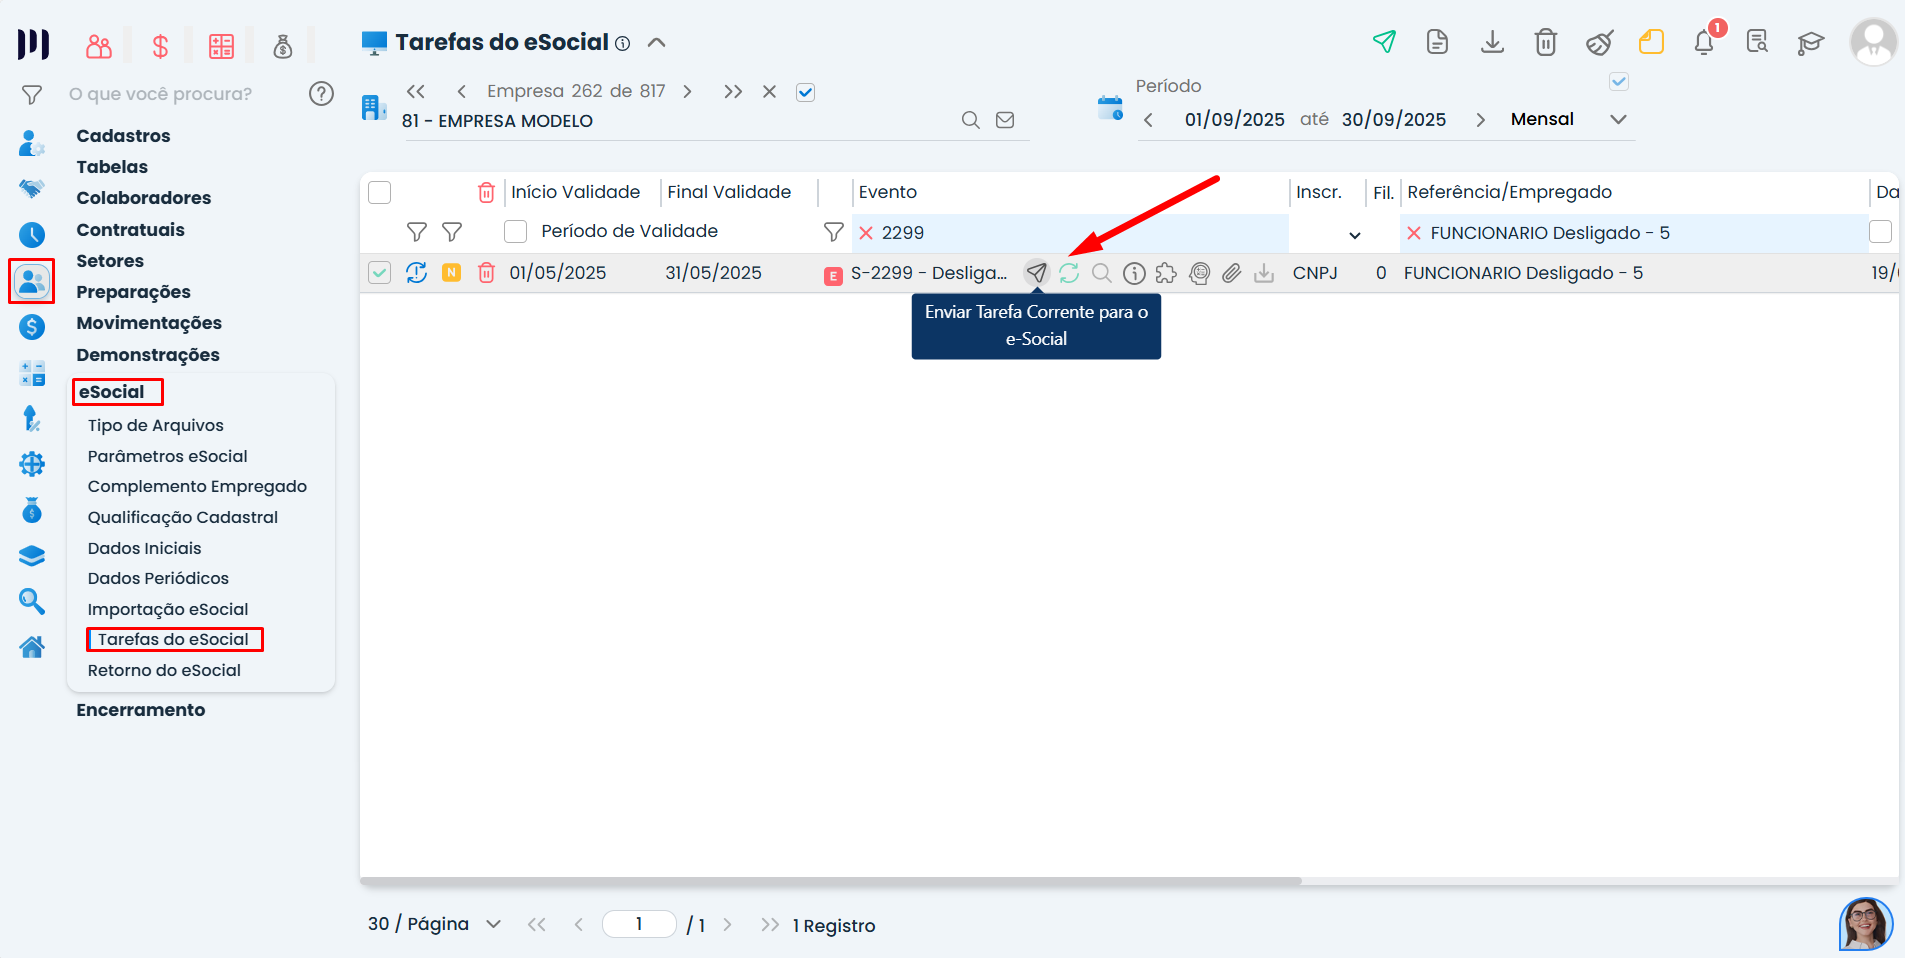Screen dimensions: 1905x958
Task: Send current task to e-Social in S-2299 row
Action: point(1037,273)
